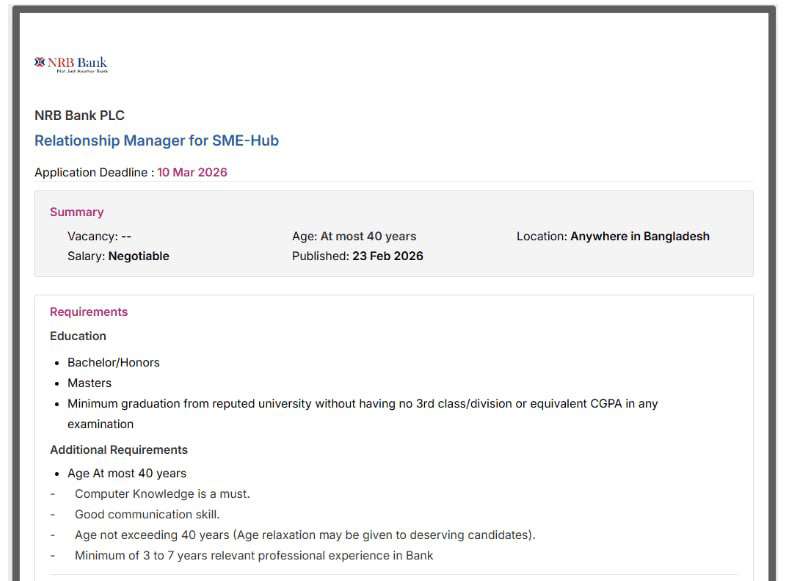Click the Computer Knowledge is a must line

click(162, 494)
